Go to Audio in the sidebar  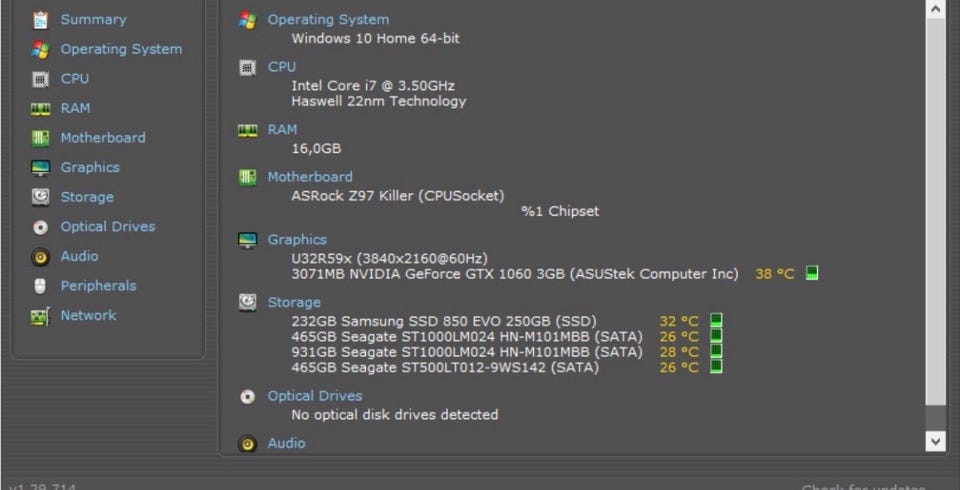79,256
